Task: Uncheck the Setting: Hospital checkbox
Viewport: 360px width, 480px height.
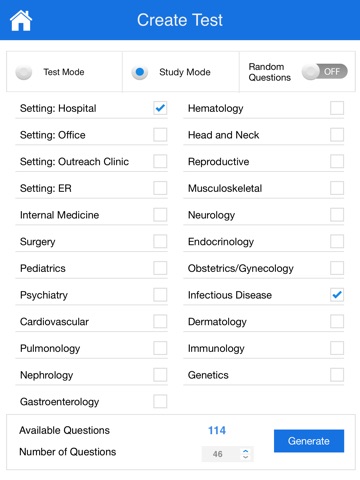Action: click(160, 108)
